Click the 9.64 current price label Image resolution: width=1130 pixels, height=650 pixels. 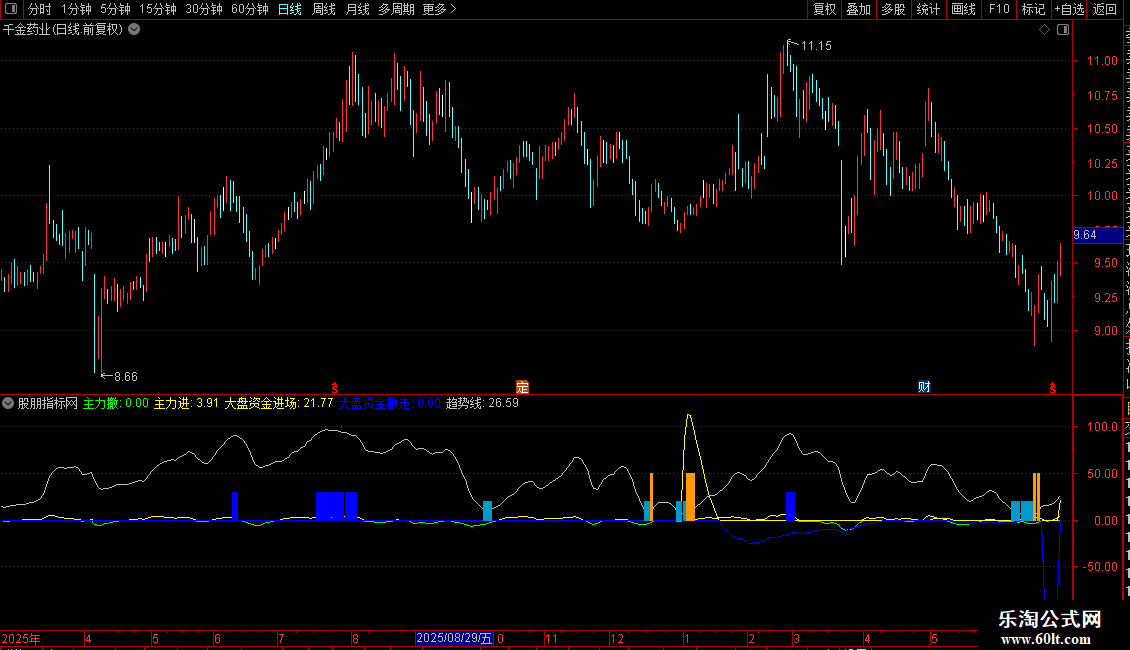[1097, 235]
